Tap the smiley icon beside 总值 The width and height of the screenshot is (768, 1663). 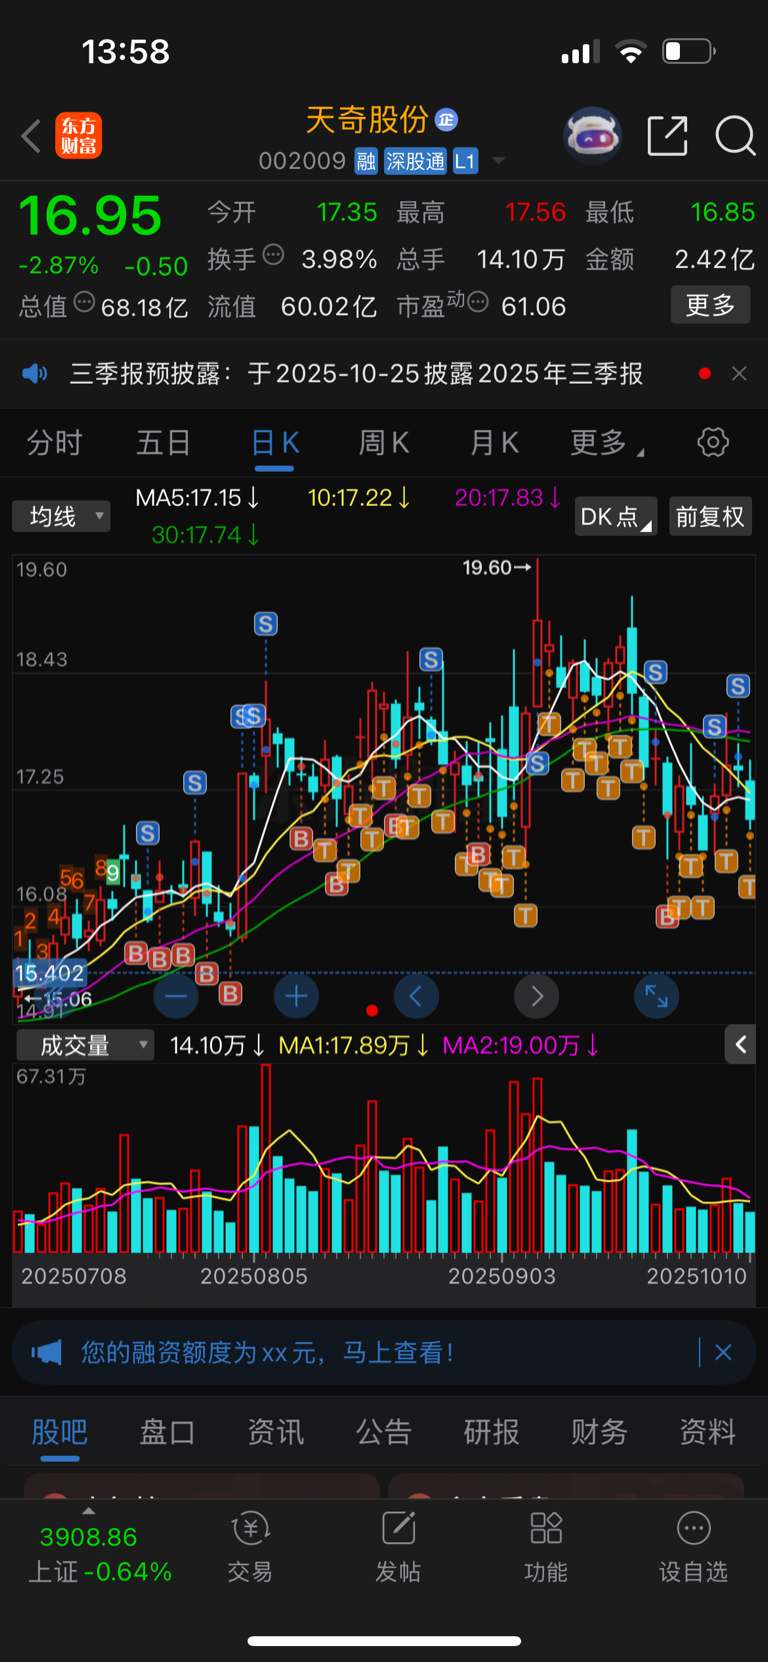coord(84,302)
